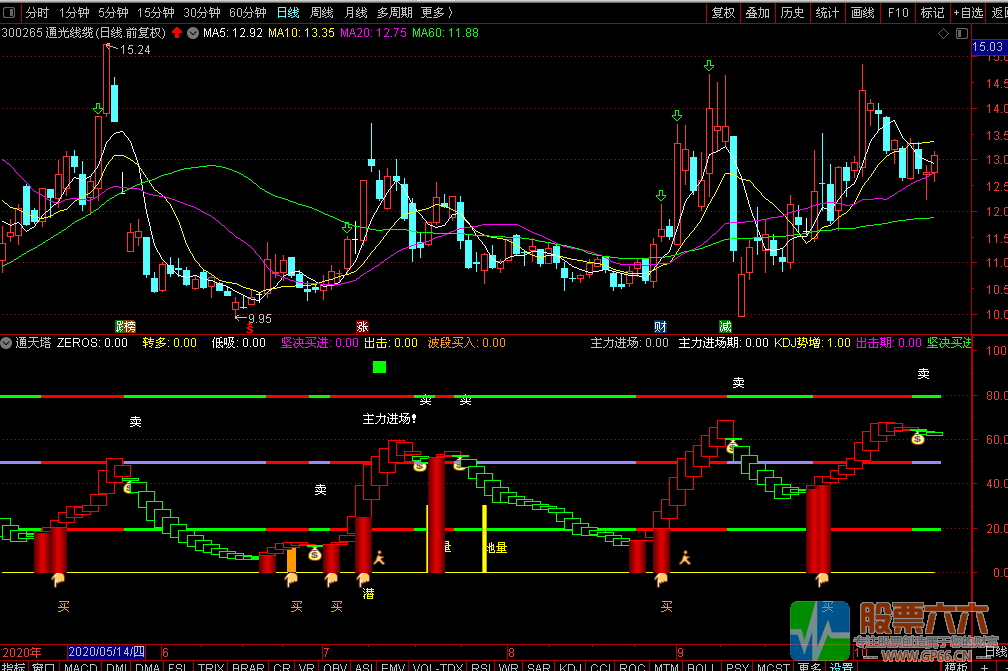Open the 复权 adjustment menu
This screenshot has height=671, width=1008.
(x=723, y=13)
